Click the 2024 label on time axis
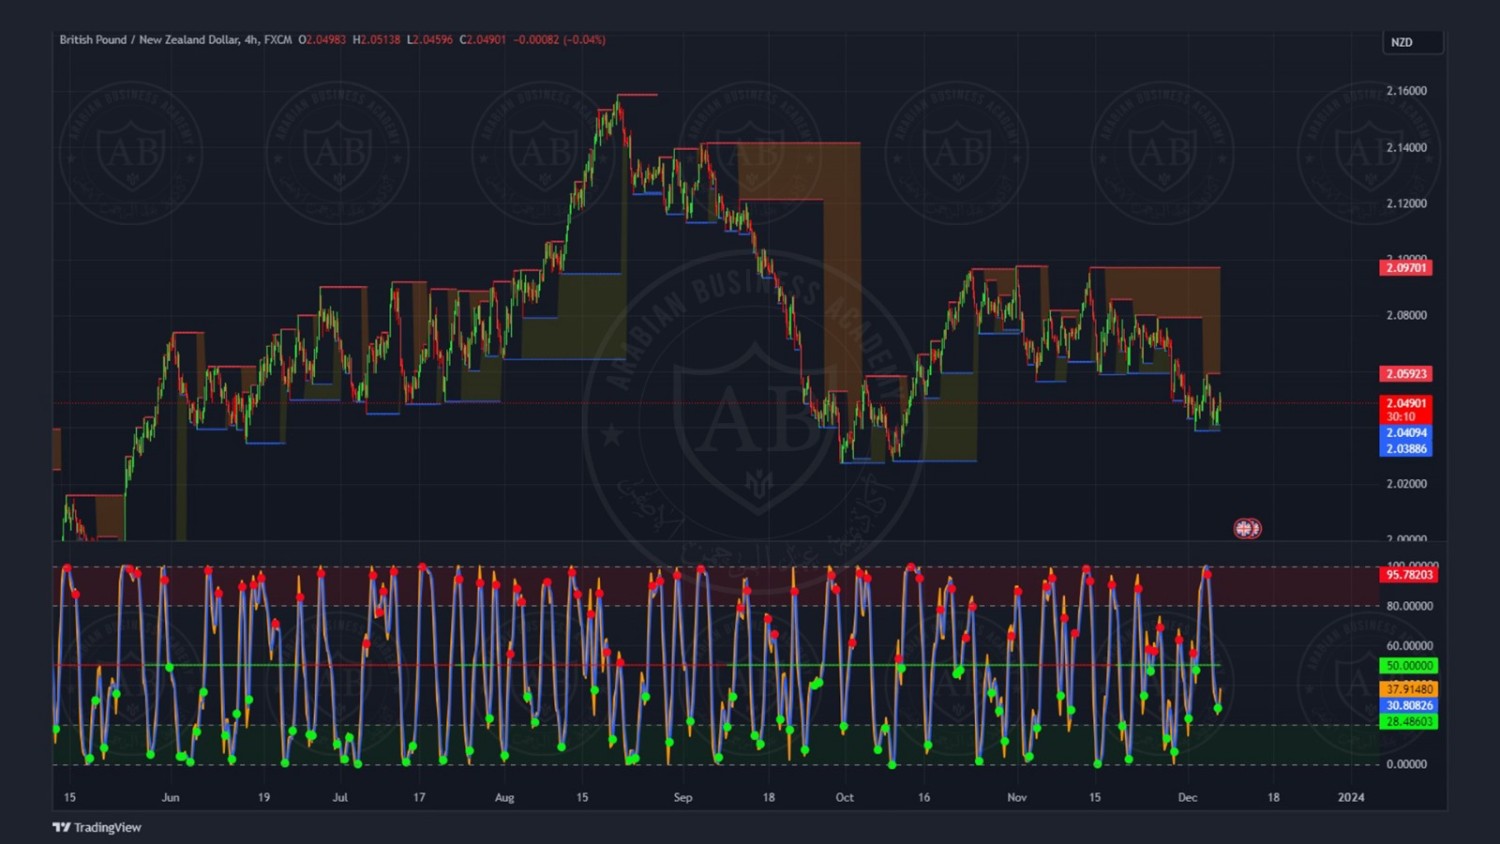 pos(1351,798)
